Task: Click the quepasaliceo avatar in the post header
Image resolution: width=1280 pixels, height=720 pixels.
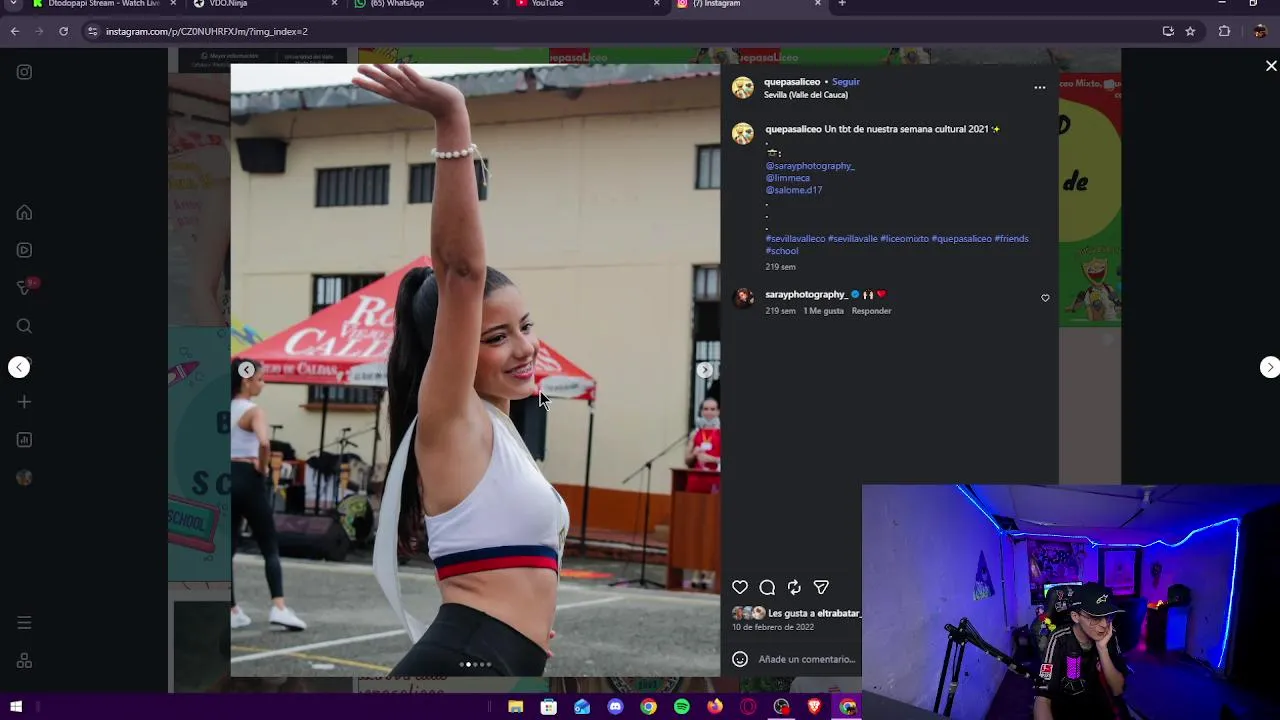Action: [743, 88]
